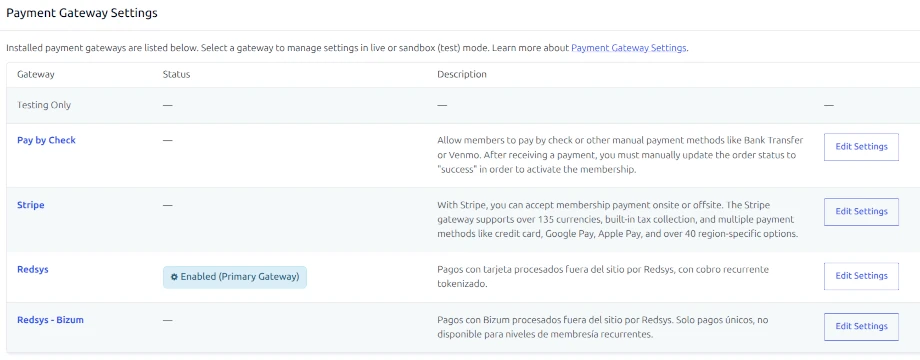Viewport: 920px width, 360px height.
Task: Open the Stripe gateway link
Action: (31, 205)
